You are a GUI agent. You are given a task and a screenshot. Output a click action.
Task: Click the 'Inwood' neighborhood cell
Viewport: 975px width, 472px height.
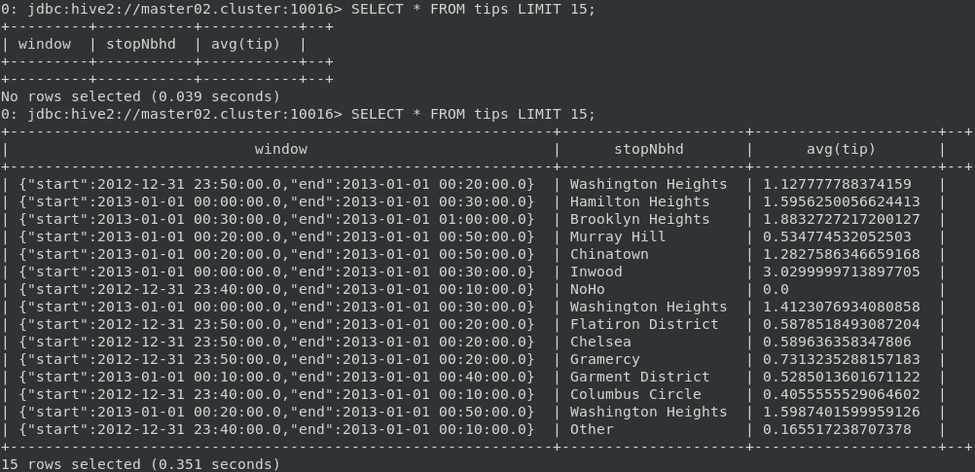tap(596, 271)
